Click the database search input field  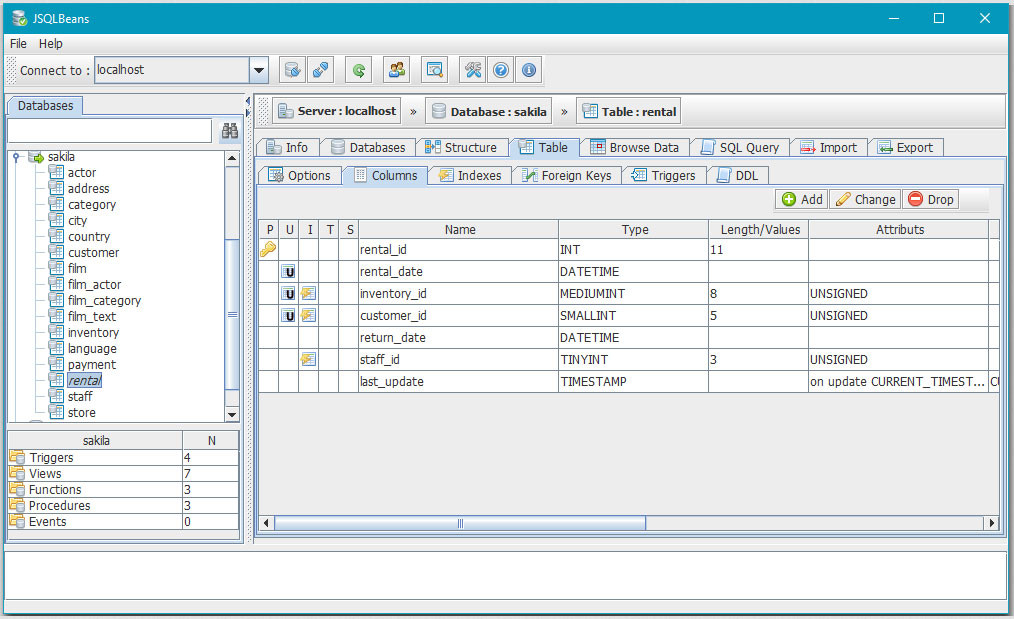(x=109, y=131)
